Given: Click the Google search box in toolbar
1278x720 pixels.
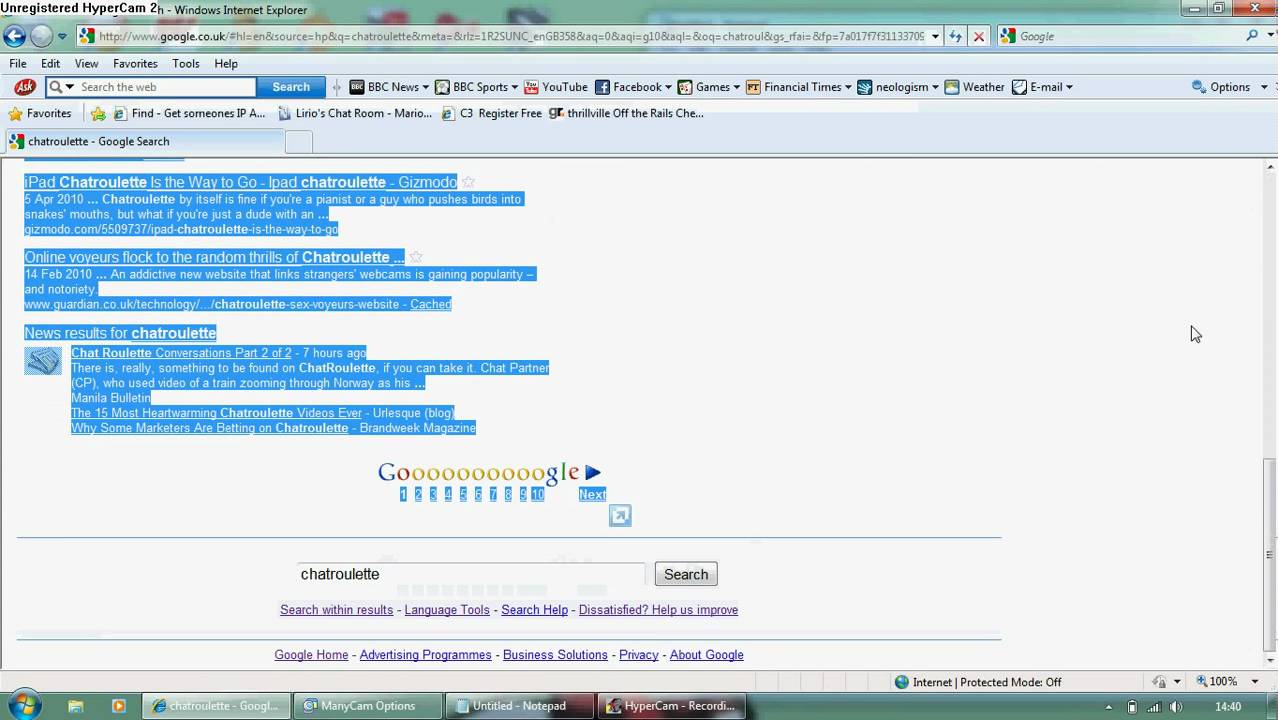Looking at the screenshot, I should point(1120,36).
